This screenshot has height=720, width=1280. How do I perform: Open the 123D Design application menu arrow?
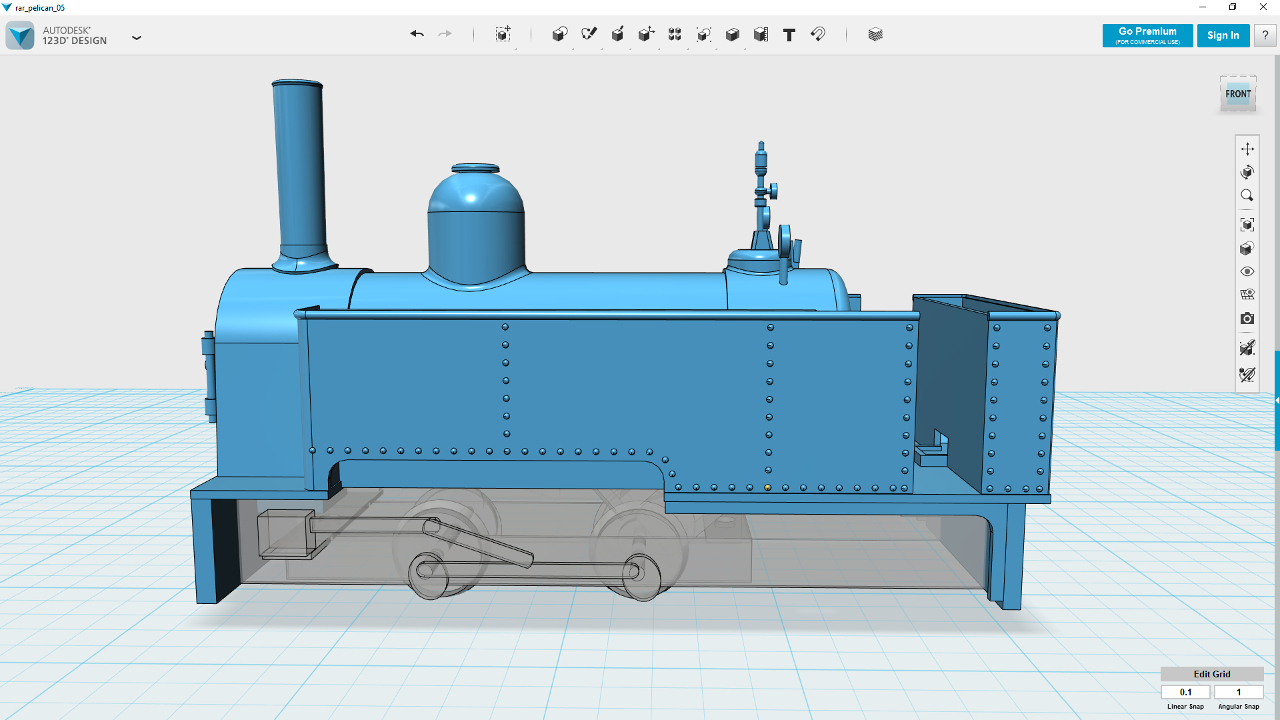pyautogui.click(x=137, y=38)
